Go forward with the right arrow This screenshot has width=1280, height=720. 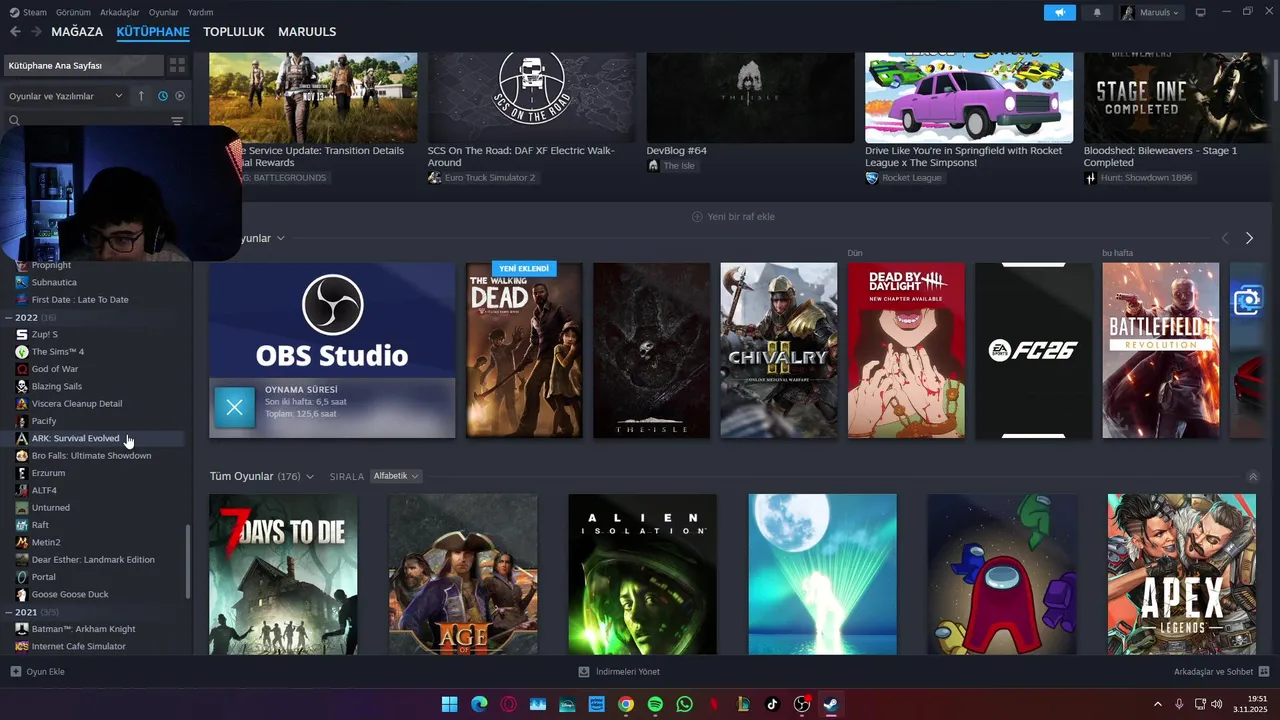tap(36, 32)
